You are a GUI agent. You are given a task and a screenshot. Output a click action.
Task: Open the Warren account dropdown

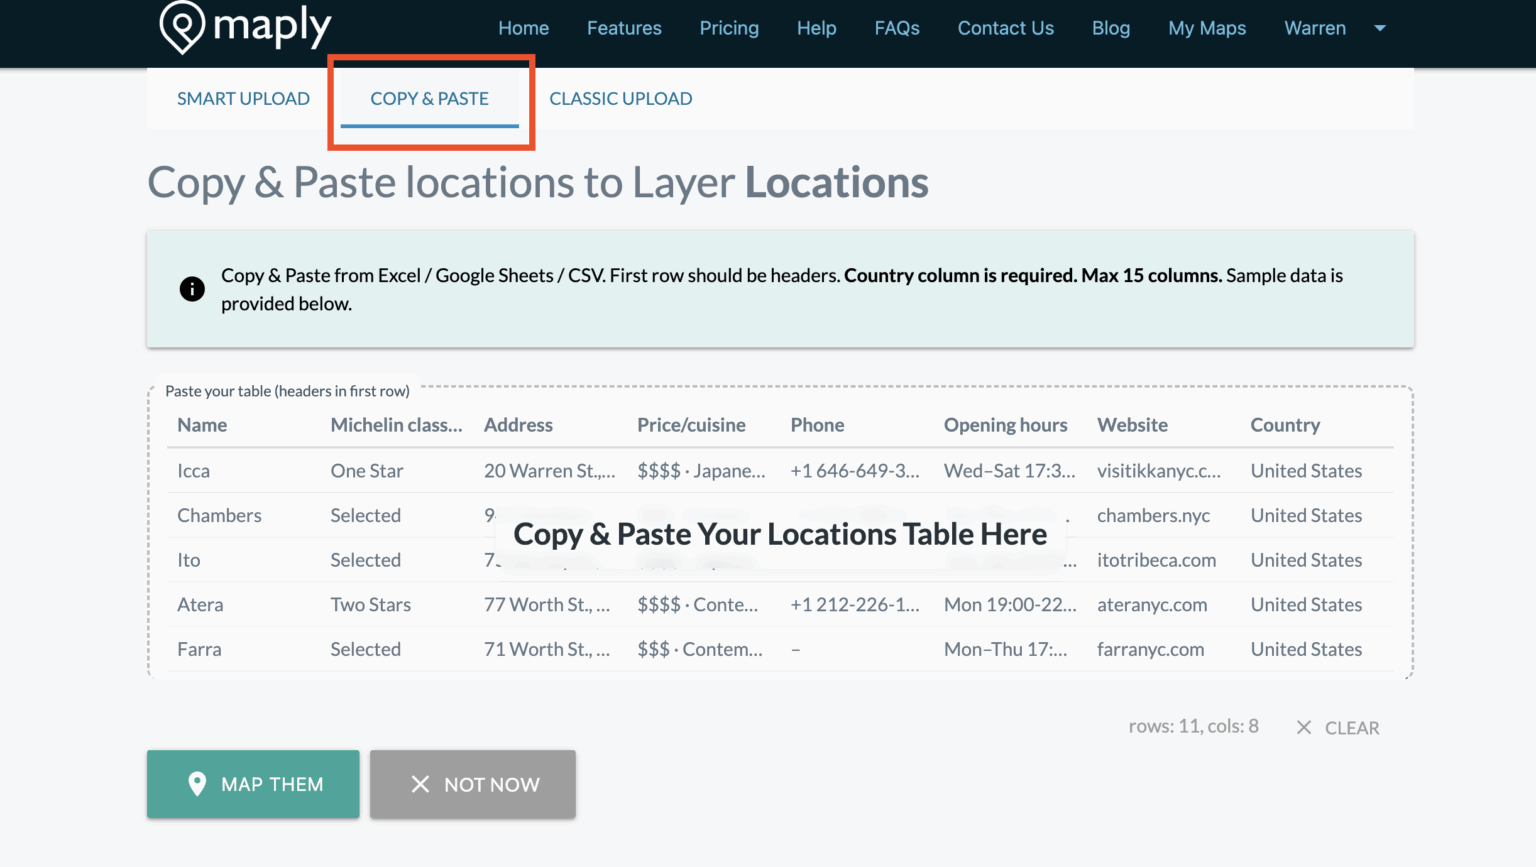click(1380, 28)
